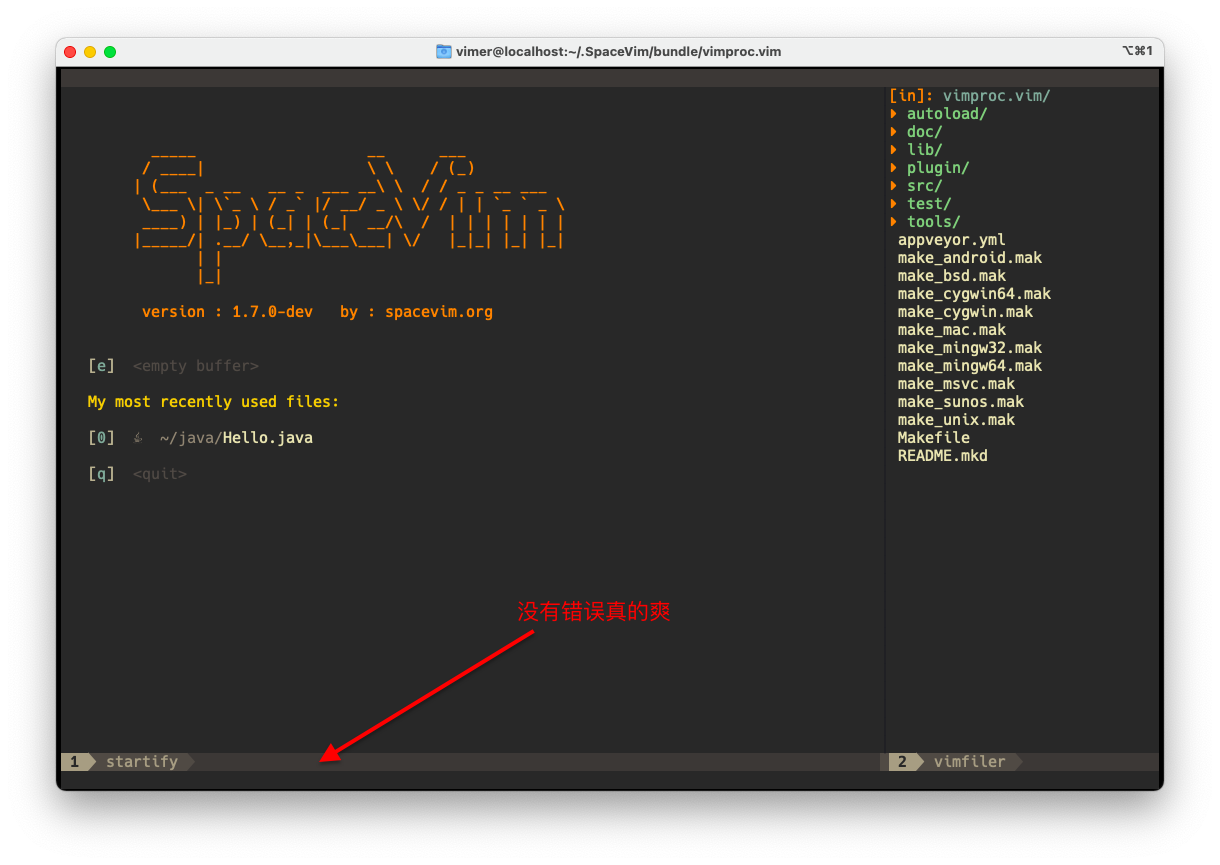Open the tools/ directory name
Viewport: 1220px width, 865px height.
[934, 222]
